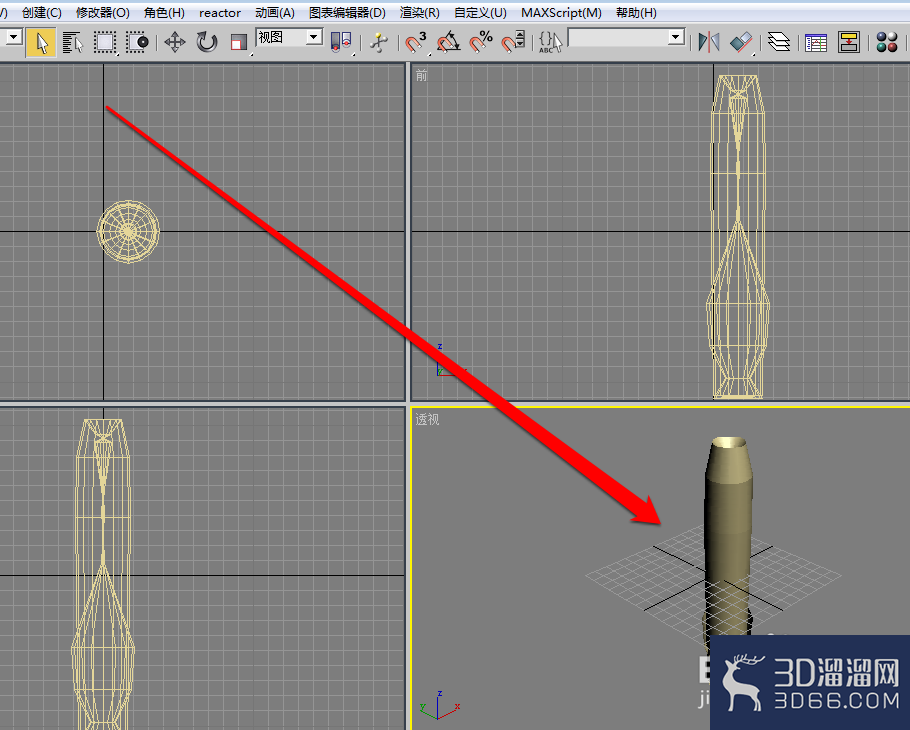Toggle the Window/Crossing selection icon
Image resolution: width=910 pixels, height=730 pixels.
[137, 42]
